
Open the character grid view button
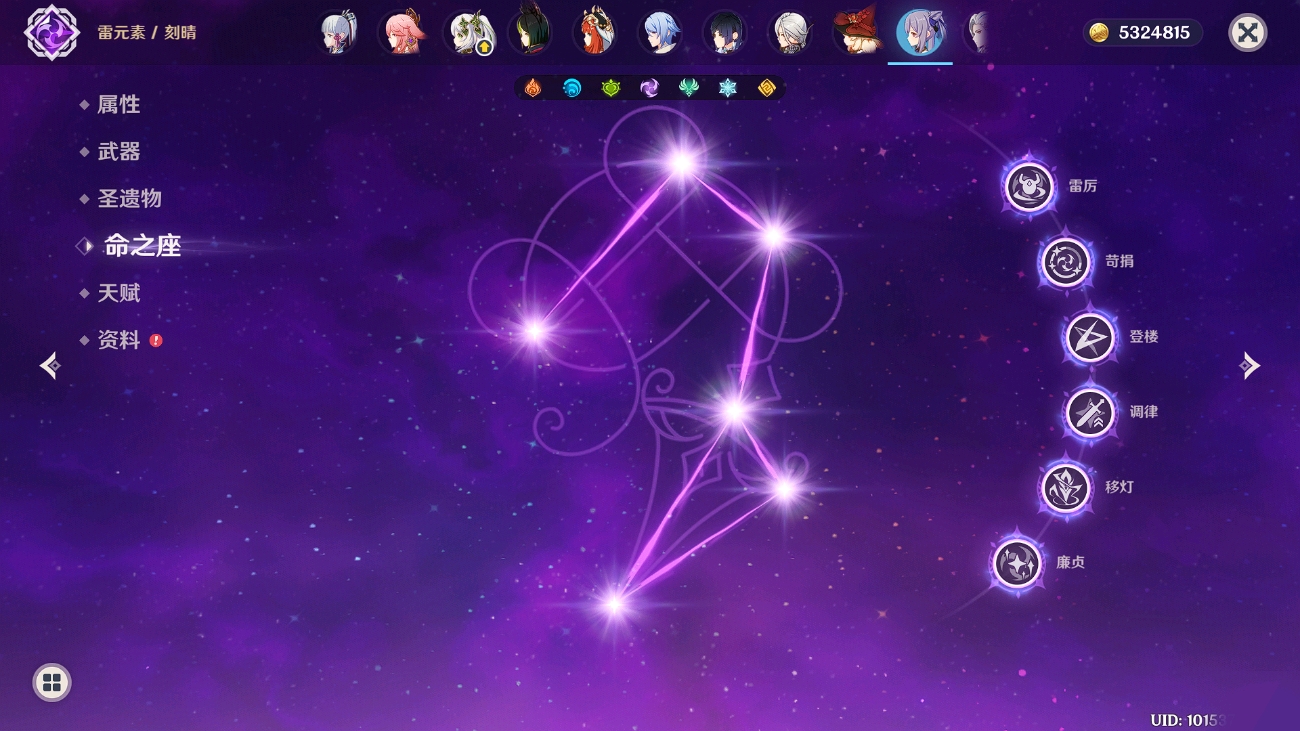coord(52,683)
